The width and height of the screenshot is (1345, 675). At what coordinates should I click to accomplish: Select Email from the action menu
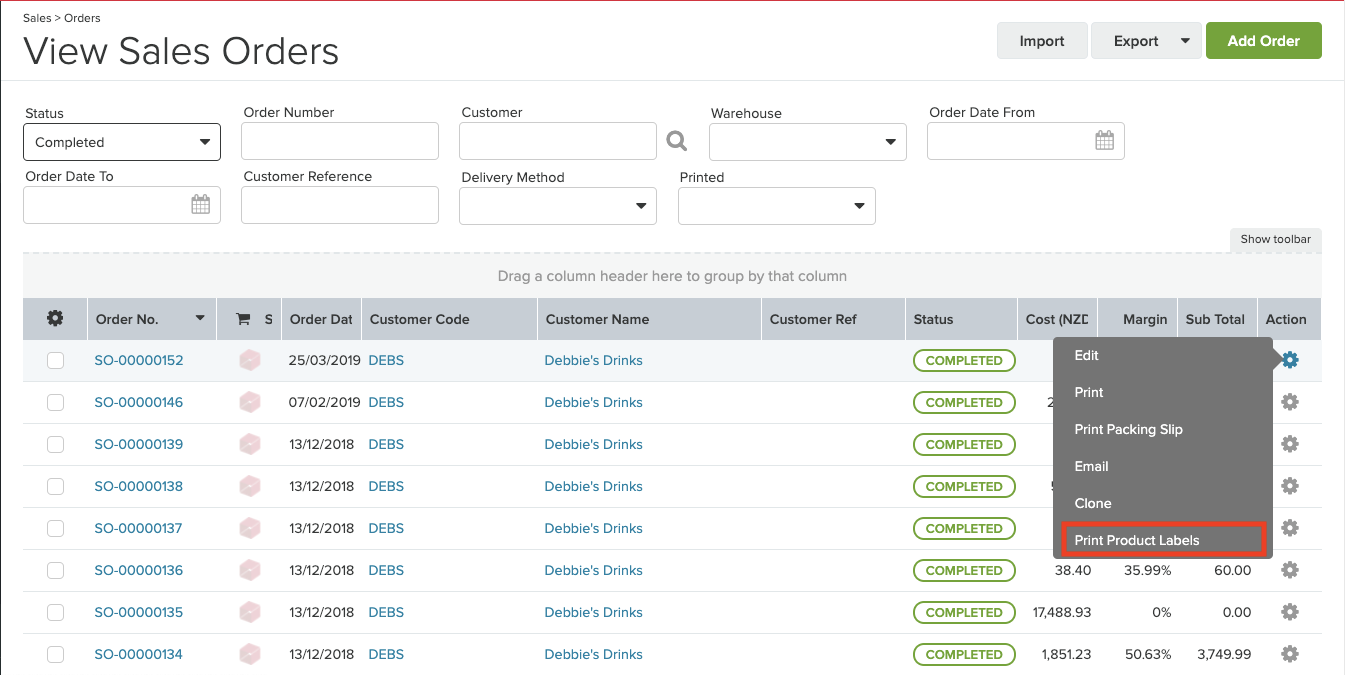tap(1091, 466)
